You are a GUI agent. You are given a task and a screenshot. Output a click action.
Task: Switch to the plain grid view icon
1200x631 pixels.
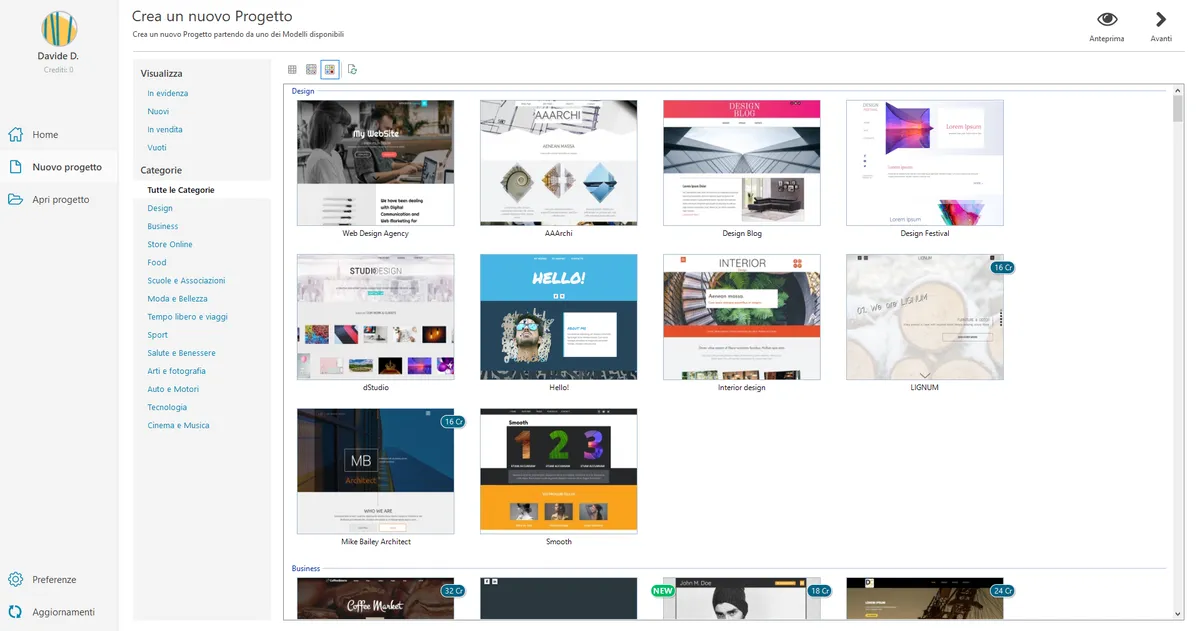click(x=292, y=70)
